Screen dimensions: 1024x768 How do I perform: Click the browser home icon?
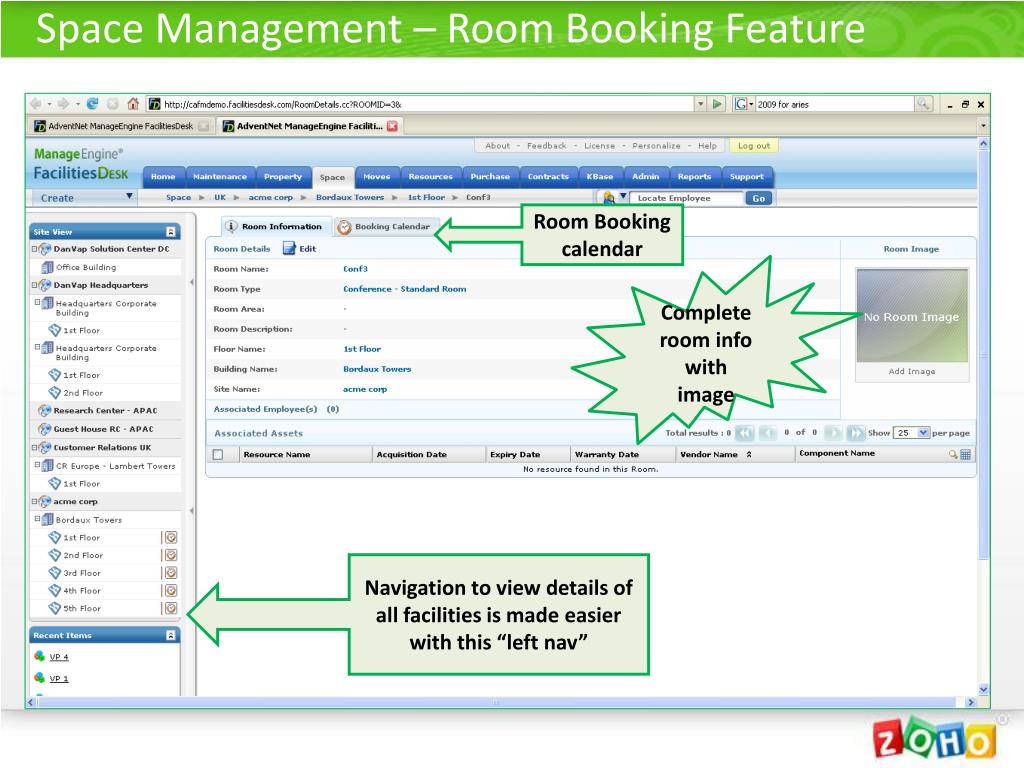coord(133,104)
